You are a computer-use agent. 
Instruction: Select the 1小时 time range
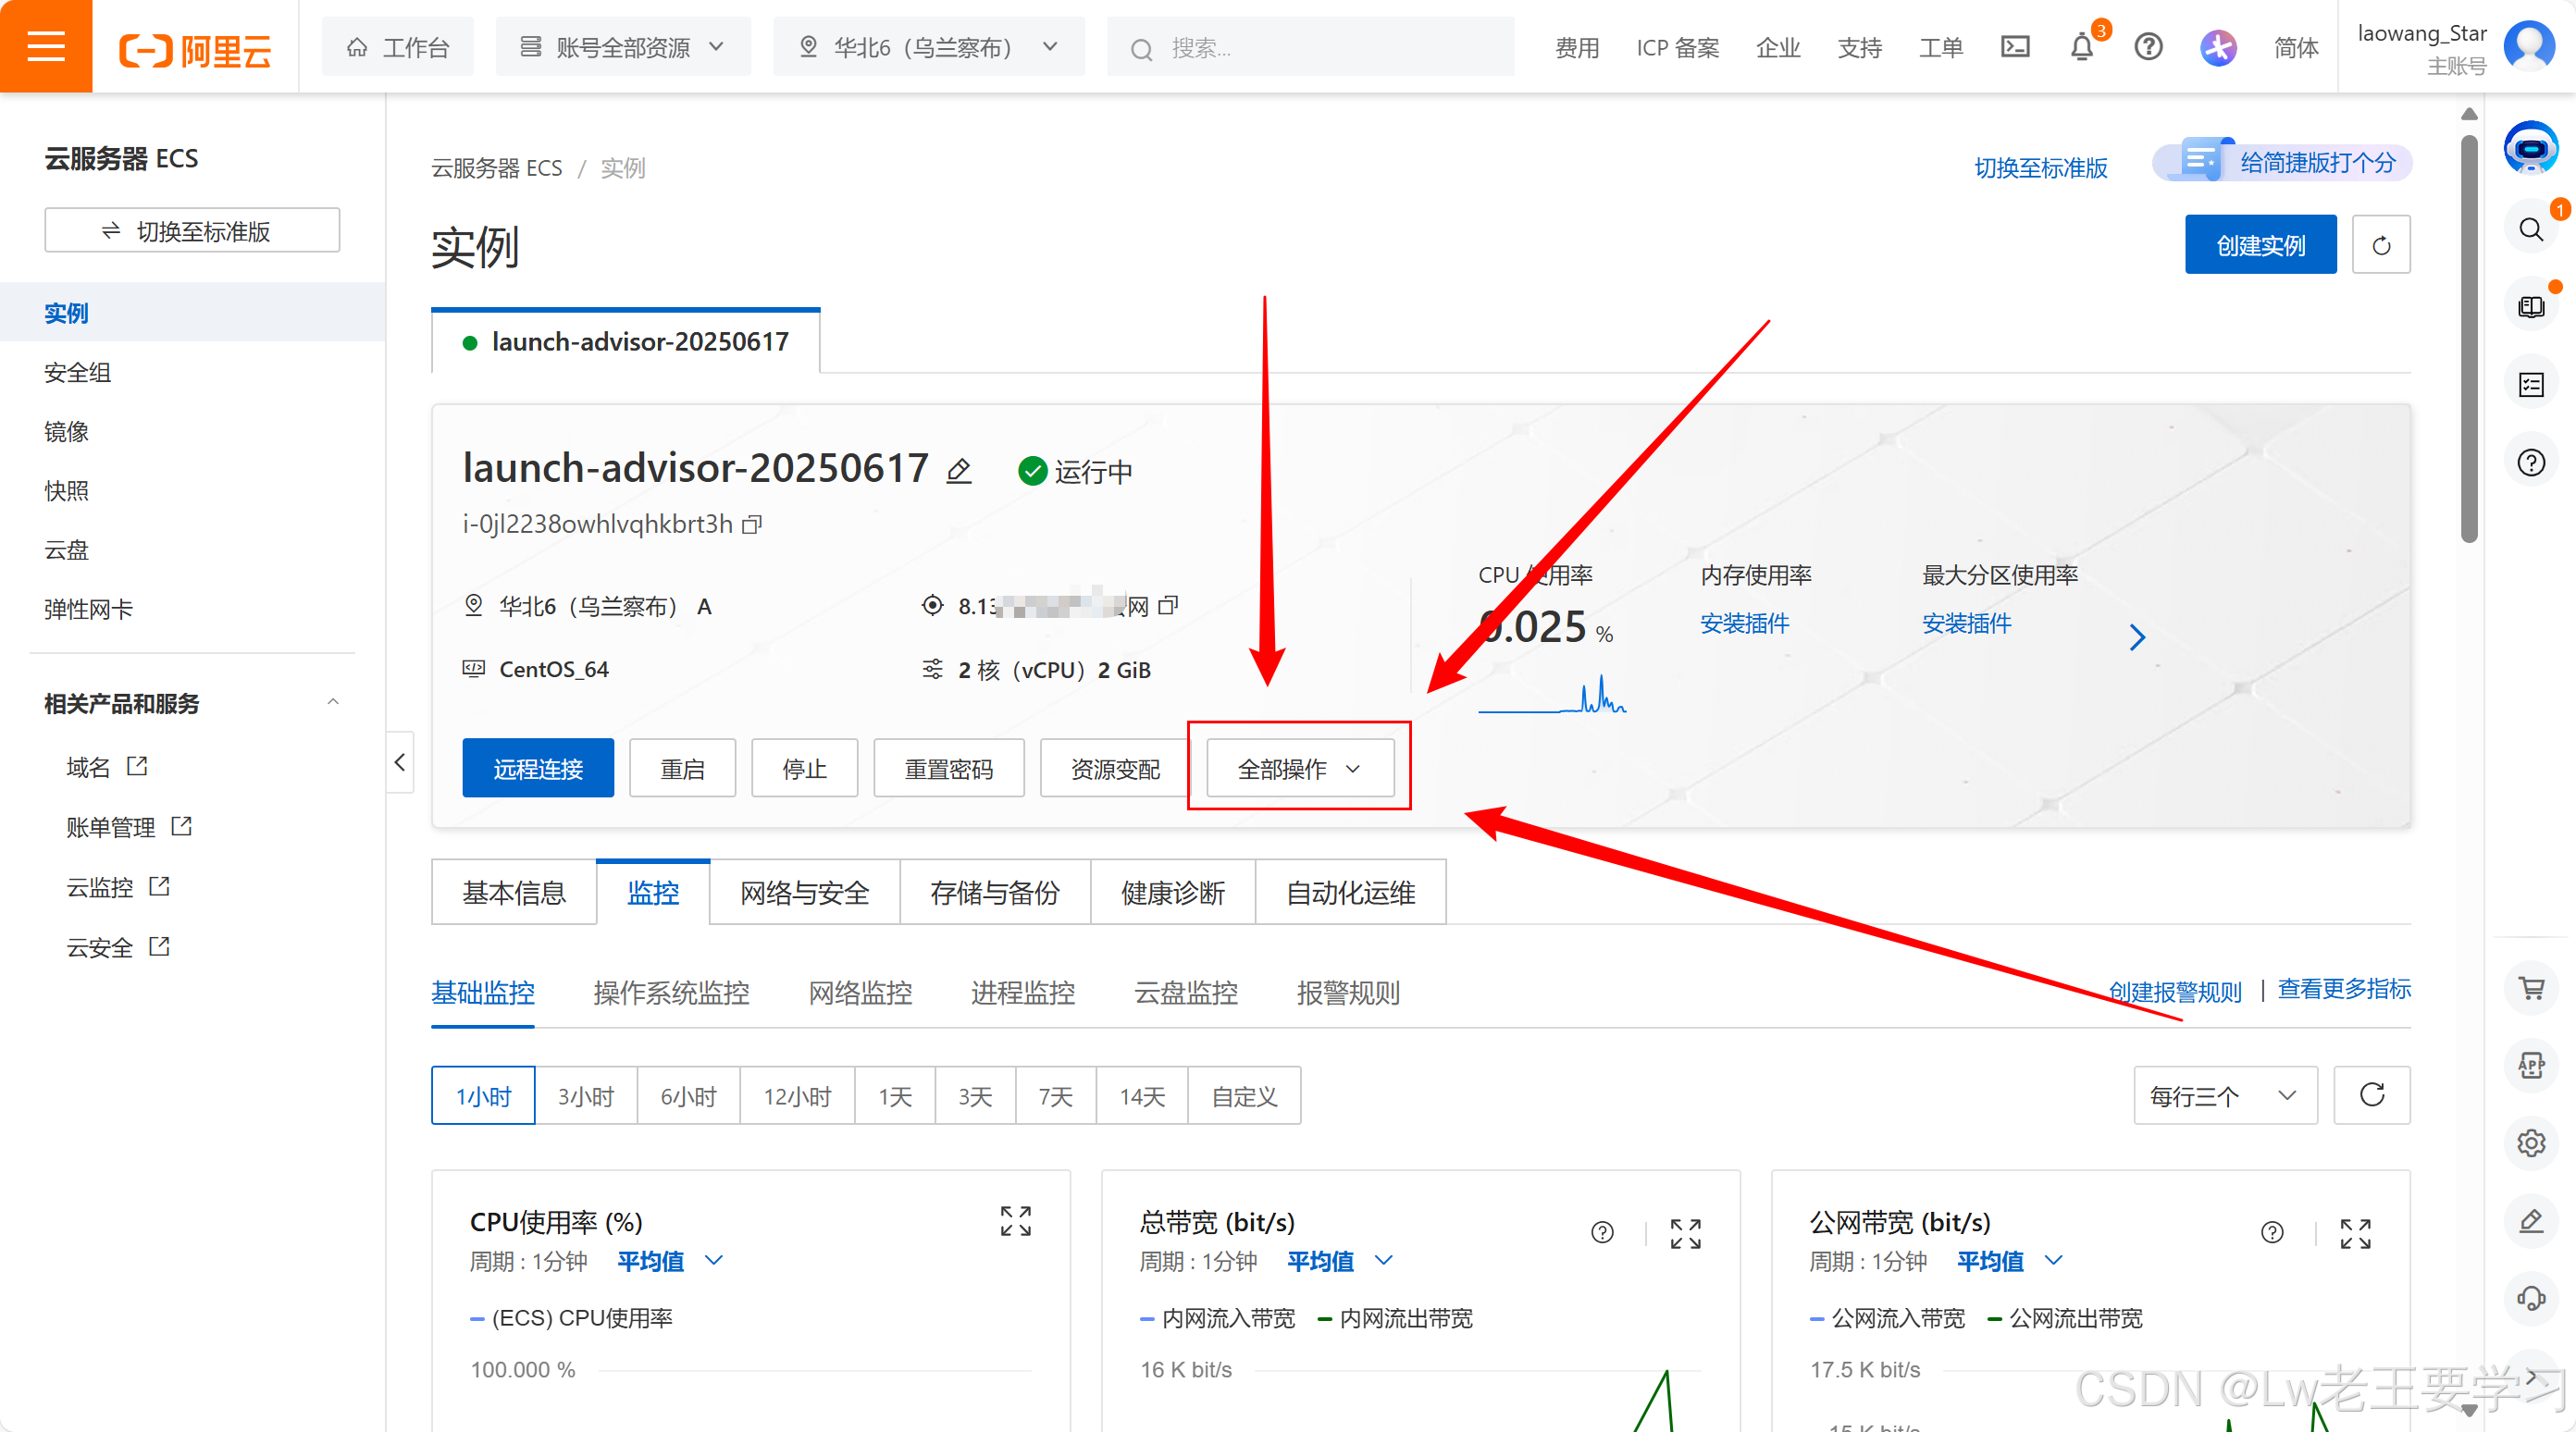coord(483,1096)
